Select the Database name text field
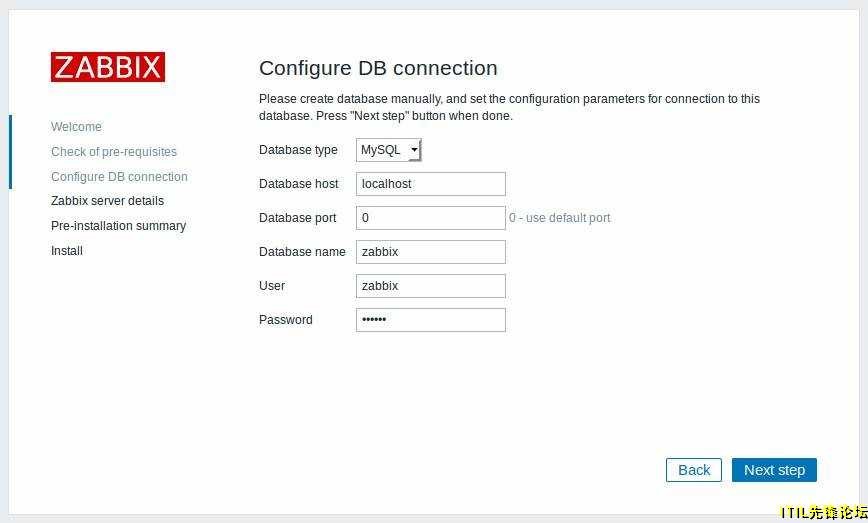Image resolution: width=868 pixels, height=523 pixels. pos(430,252)
